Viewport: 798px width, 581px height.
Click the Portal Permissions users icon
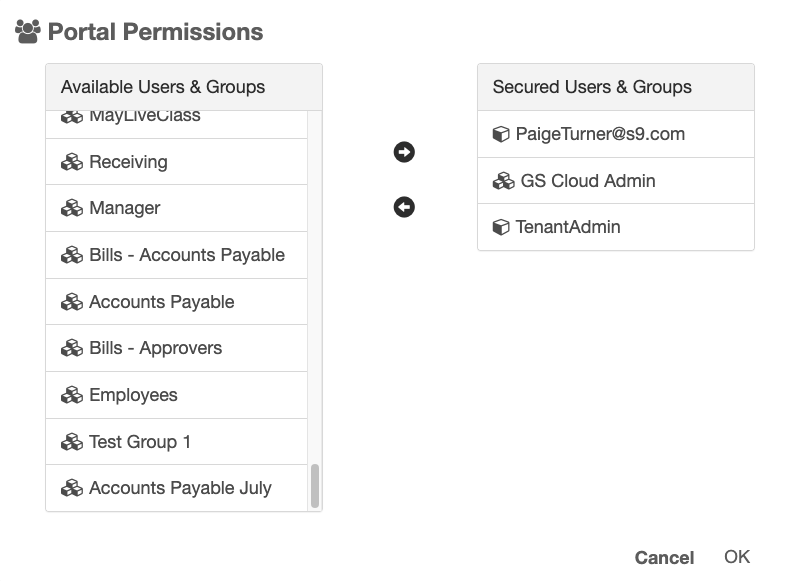pyautogui.click(x=27, y=32)
